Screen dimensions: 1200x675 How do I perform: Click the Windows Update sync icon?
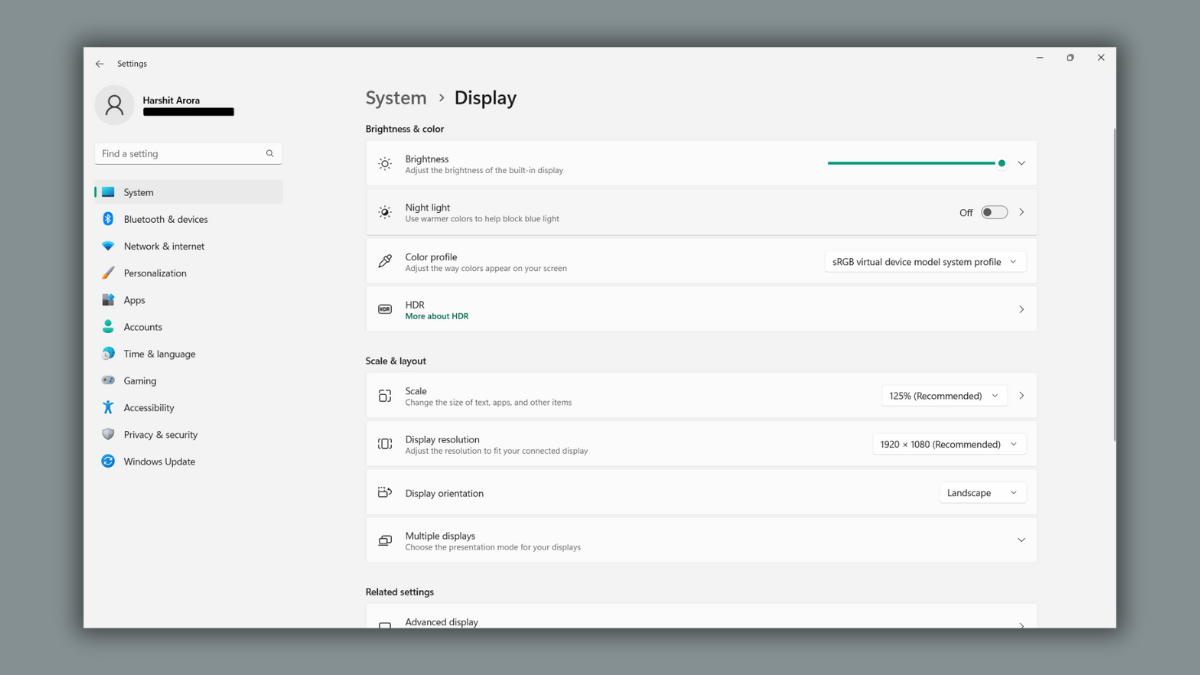pos(108,462)
